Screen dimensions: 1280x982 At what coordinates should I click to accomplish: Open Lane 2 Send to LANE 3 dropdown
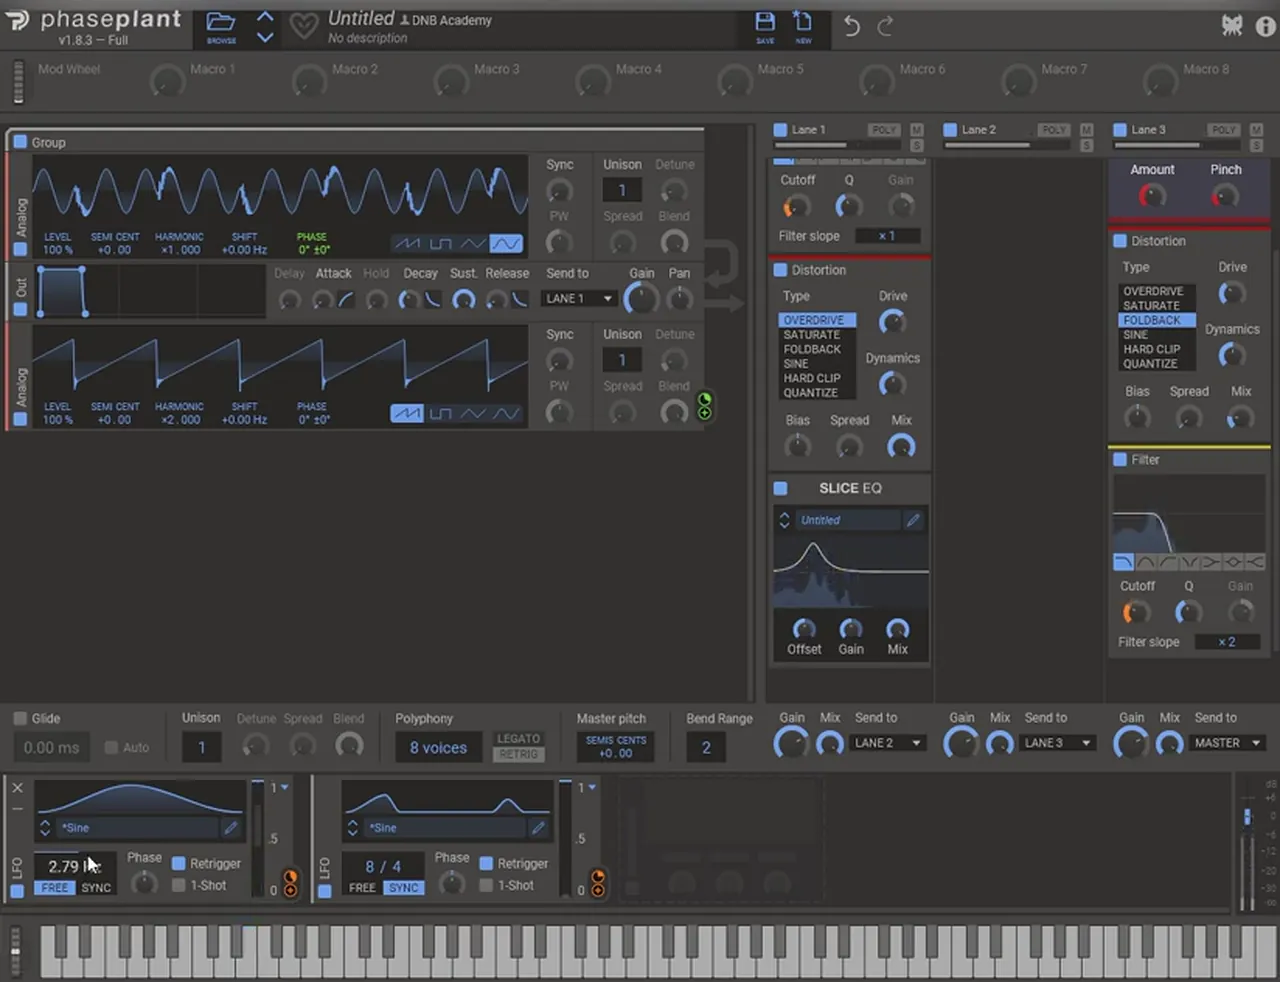(x=1058, y=743)
